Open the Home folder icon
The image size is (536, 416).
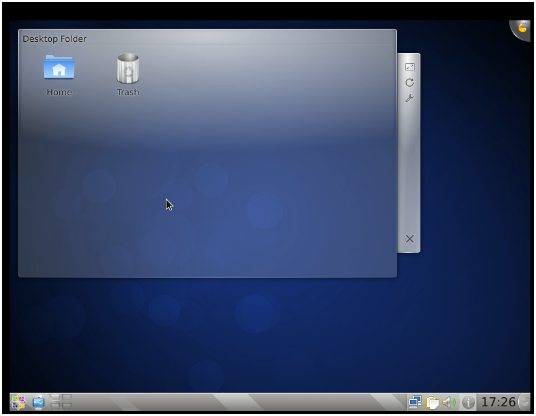[x=59, y=67]
